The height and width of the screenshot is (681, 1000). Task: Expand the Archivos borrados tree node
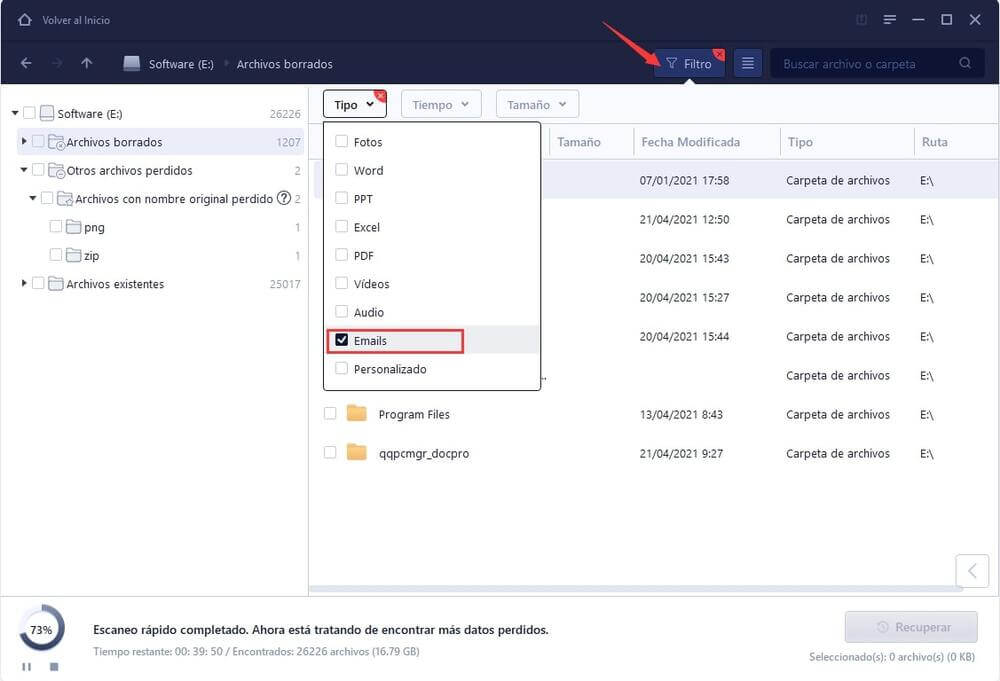24,141
